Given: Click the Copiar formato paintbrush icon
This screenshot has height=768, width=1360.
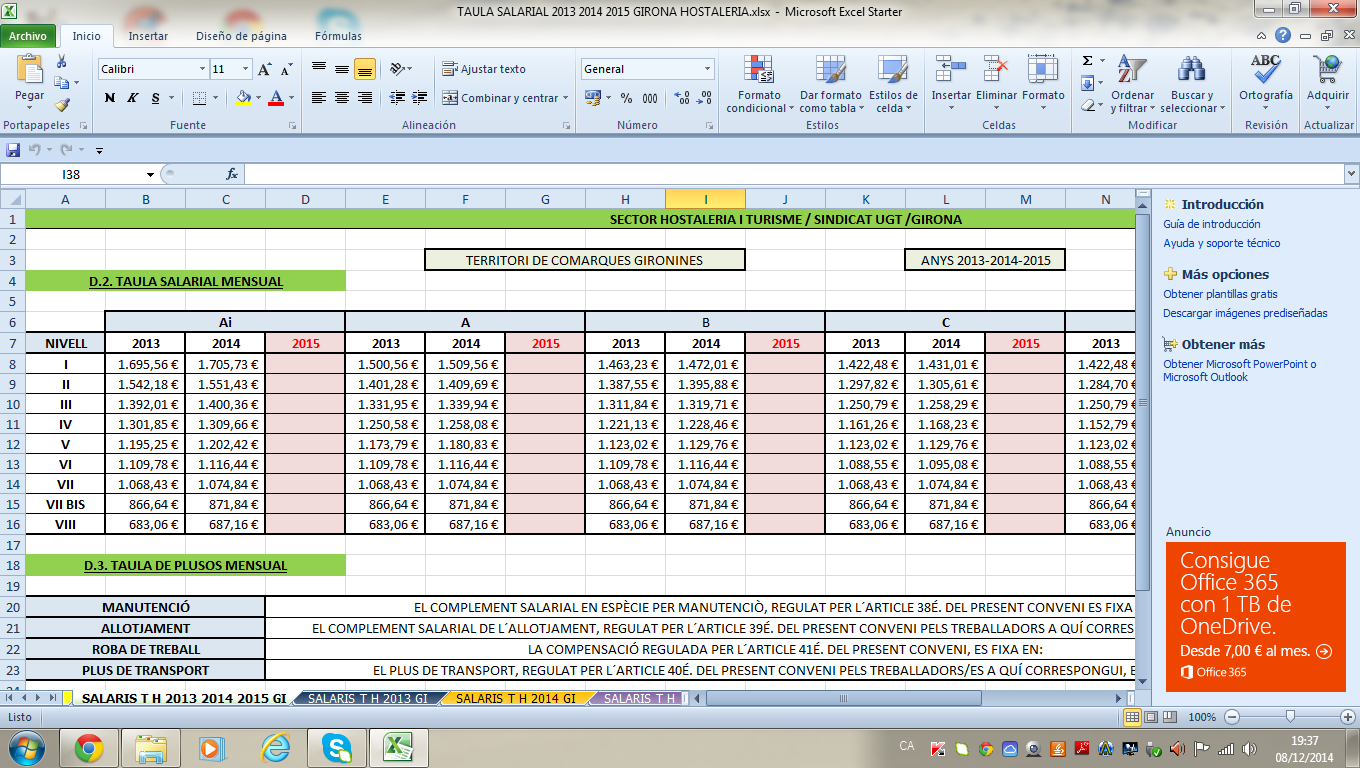Looking at the screenshot, I should pos(62,104).
